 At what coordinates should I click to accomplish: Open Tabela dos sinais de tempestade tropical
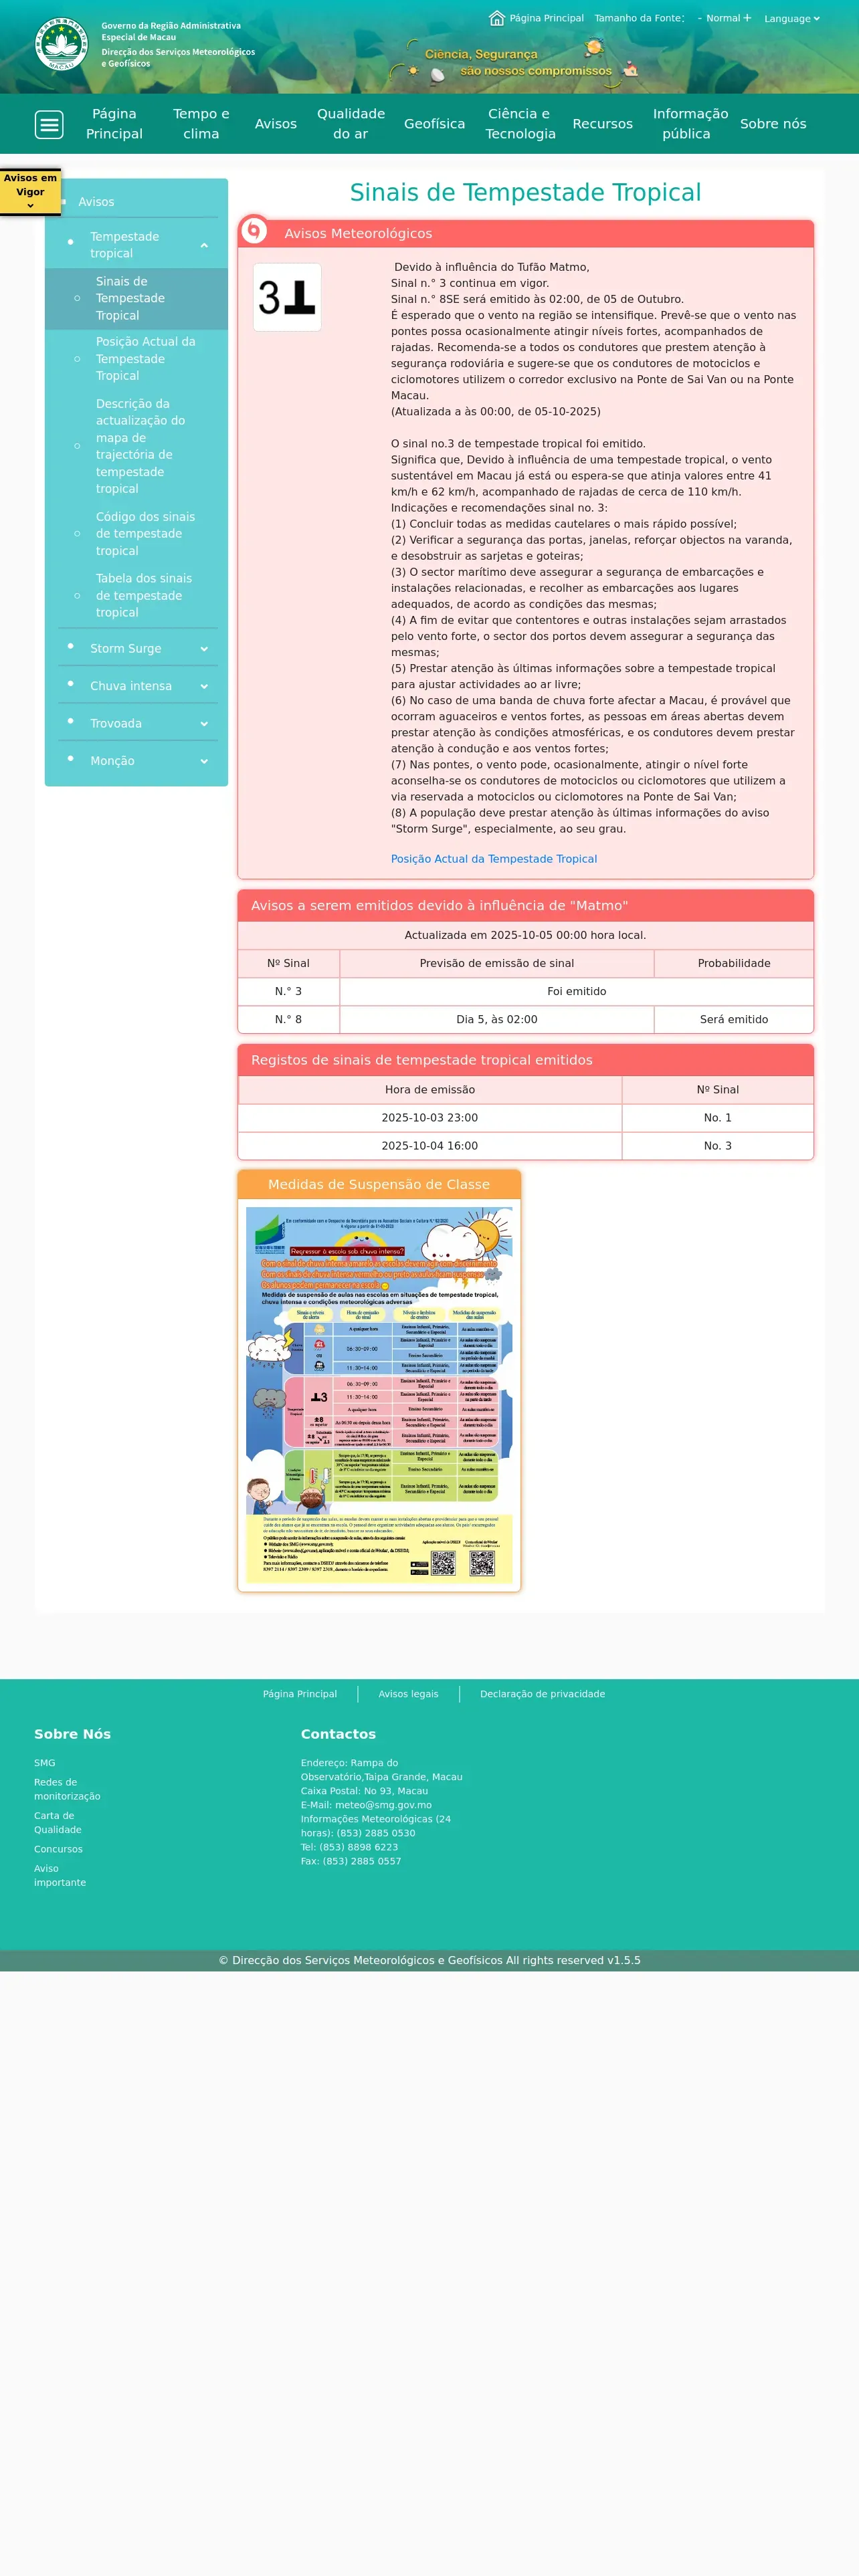coord(143,595)
